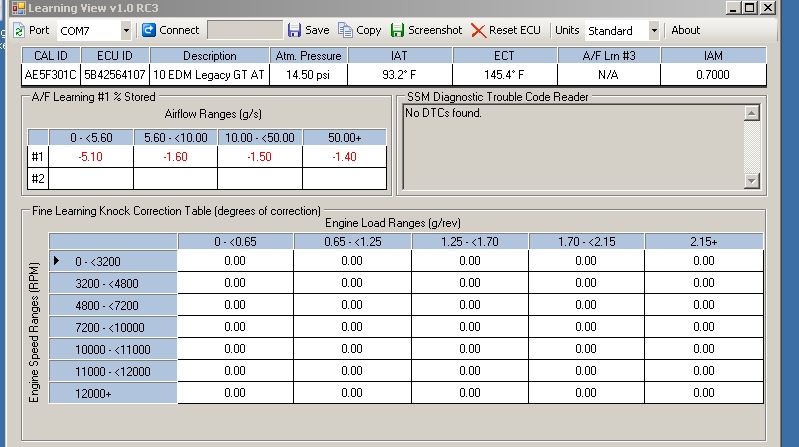799x447 pixels.
Task: Select the 11000 - <12000 RPM row header
Action: coord(113,372)
